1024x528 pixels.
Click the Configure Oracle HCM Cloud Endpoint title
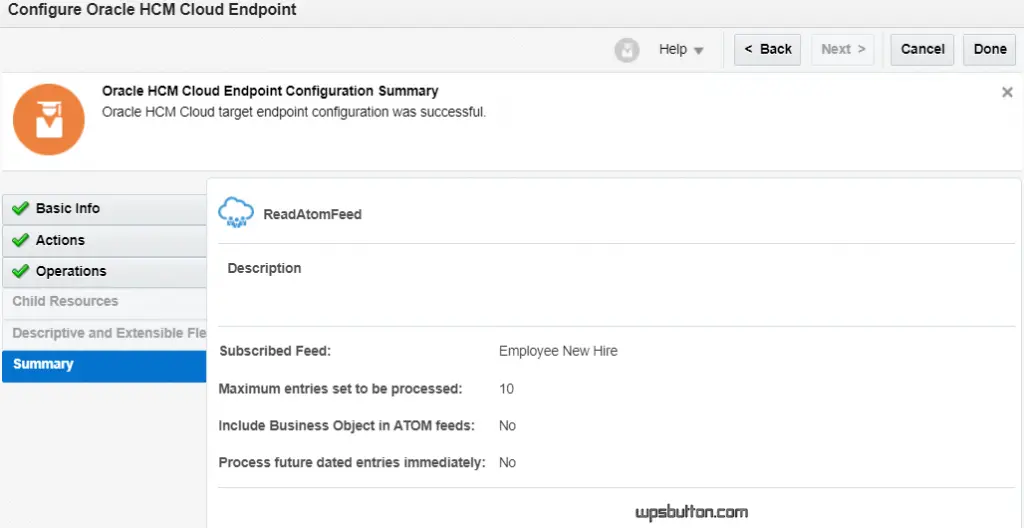[152, 10]
